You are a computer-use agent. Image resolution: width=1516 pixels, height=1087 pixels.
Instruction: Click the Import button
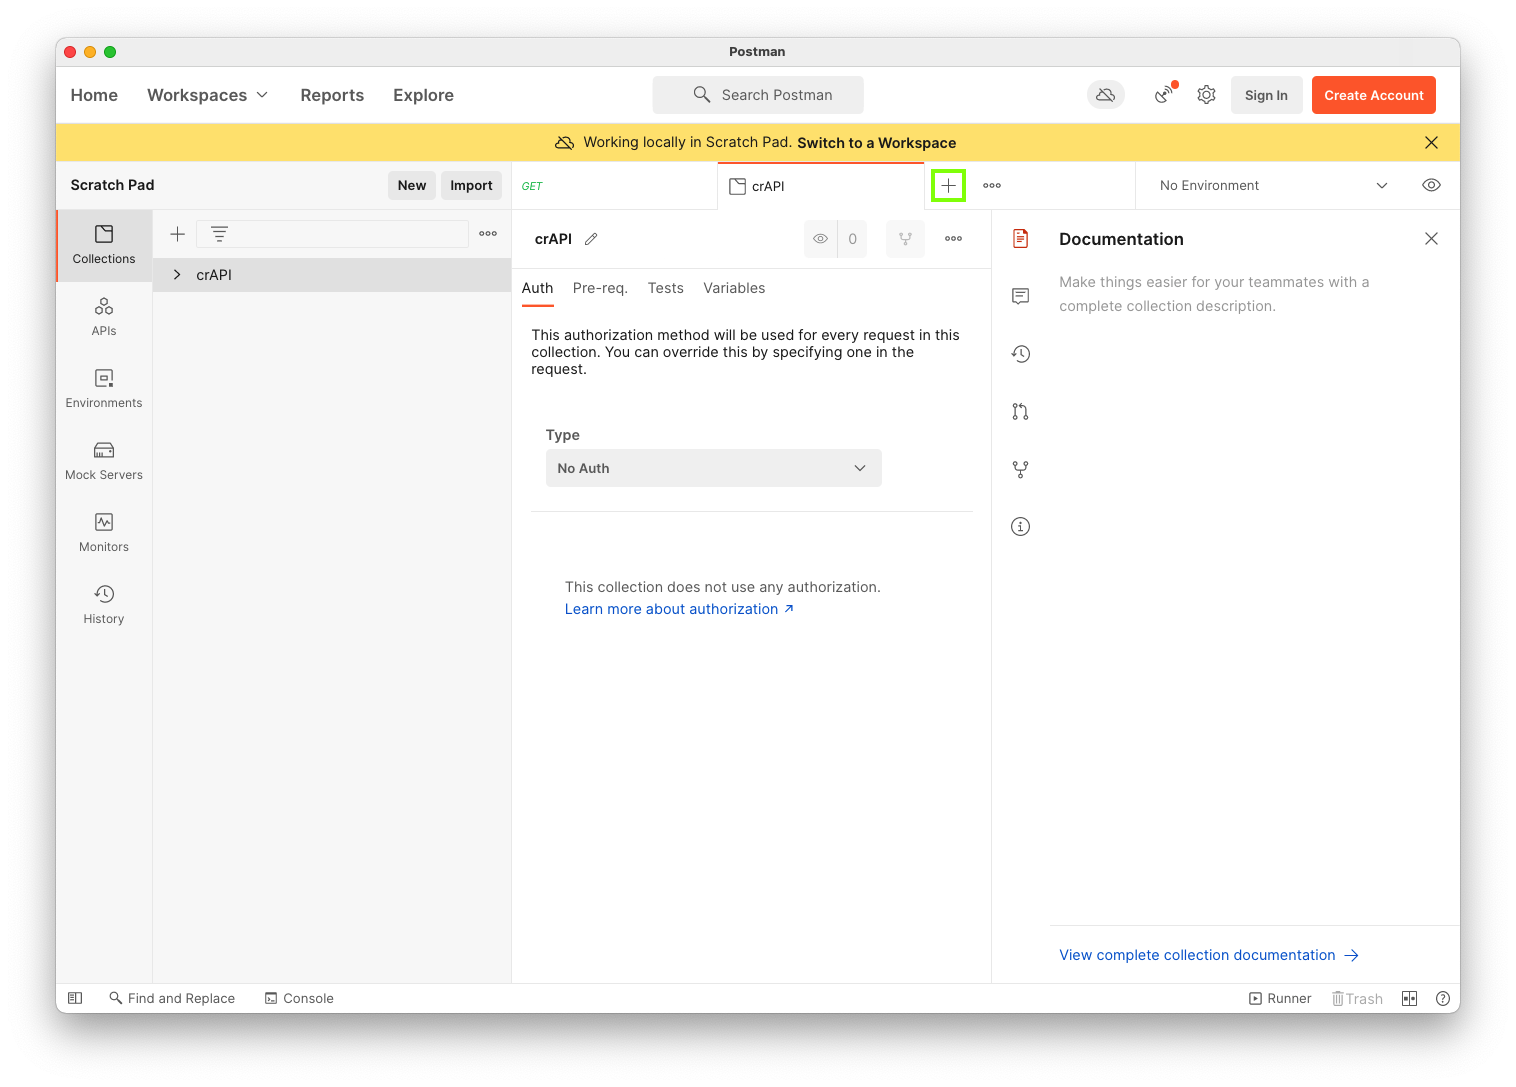(471, 185)
